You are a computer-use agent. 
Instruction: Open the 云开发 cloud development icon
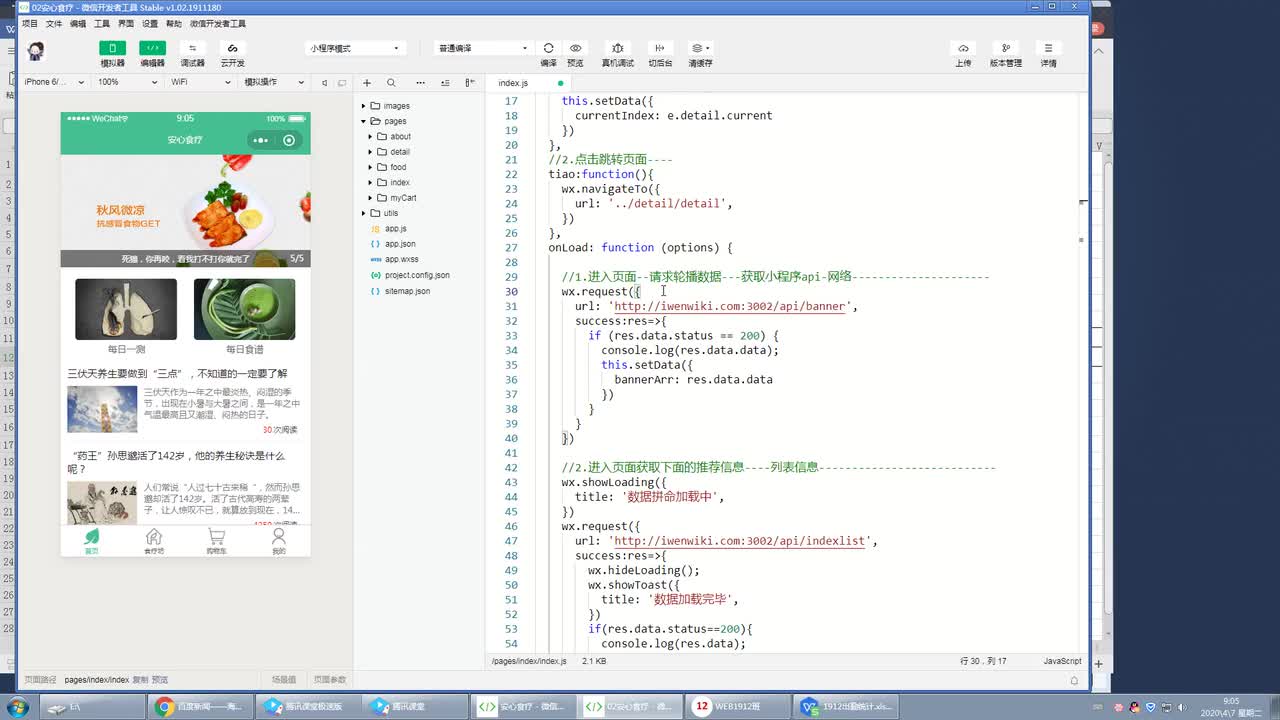point(232,48)
